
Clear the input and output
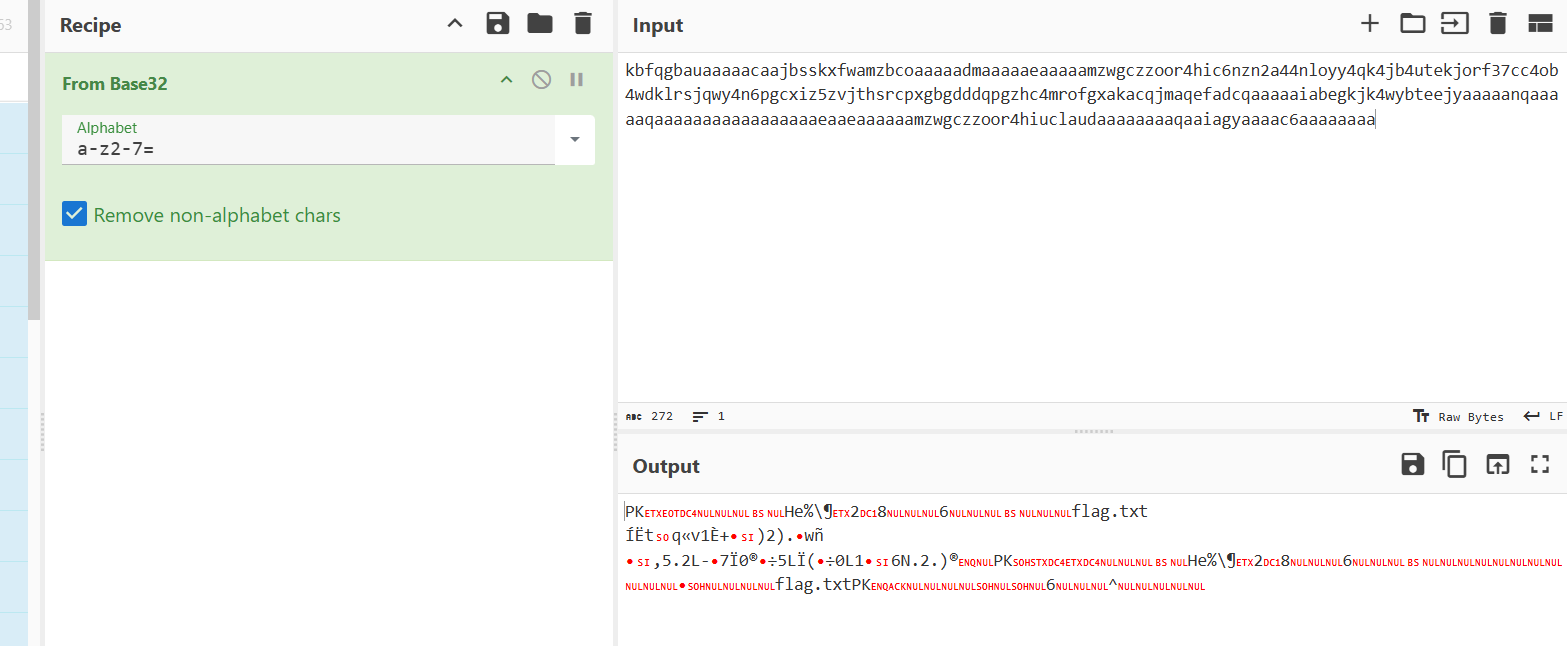[1497, 24]
